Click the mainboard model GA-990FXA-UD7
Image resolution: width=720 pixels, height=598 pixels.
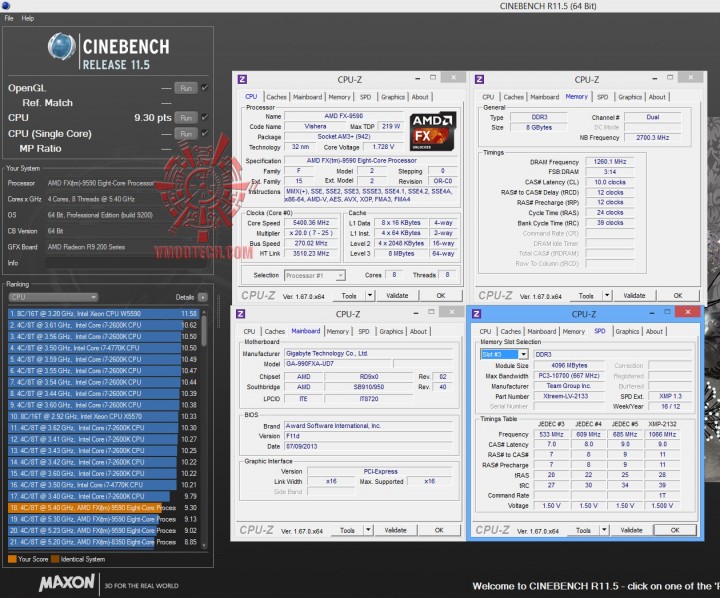click(x=338, y=364)
